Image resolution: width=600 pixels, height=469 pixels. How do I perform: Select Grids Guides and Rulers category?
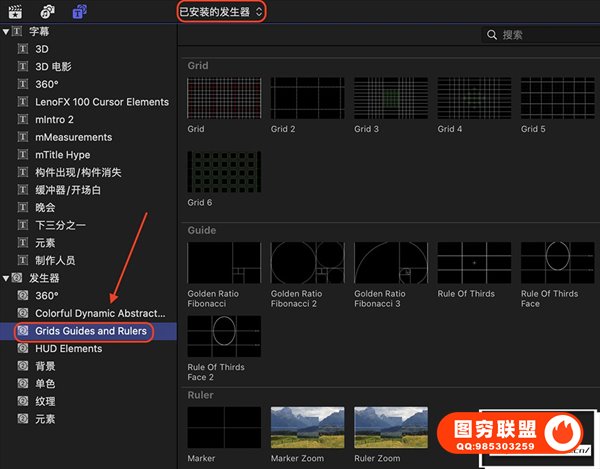click(x=91, y=331)
